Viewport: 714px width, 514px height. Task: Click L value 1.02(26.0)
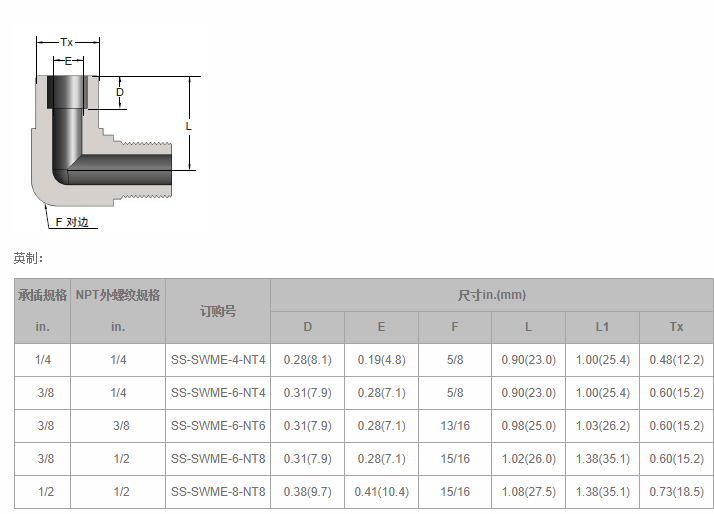[x=529, y=458]
